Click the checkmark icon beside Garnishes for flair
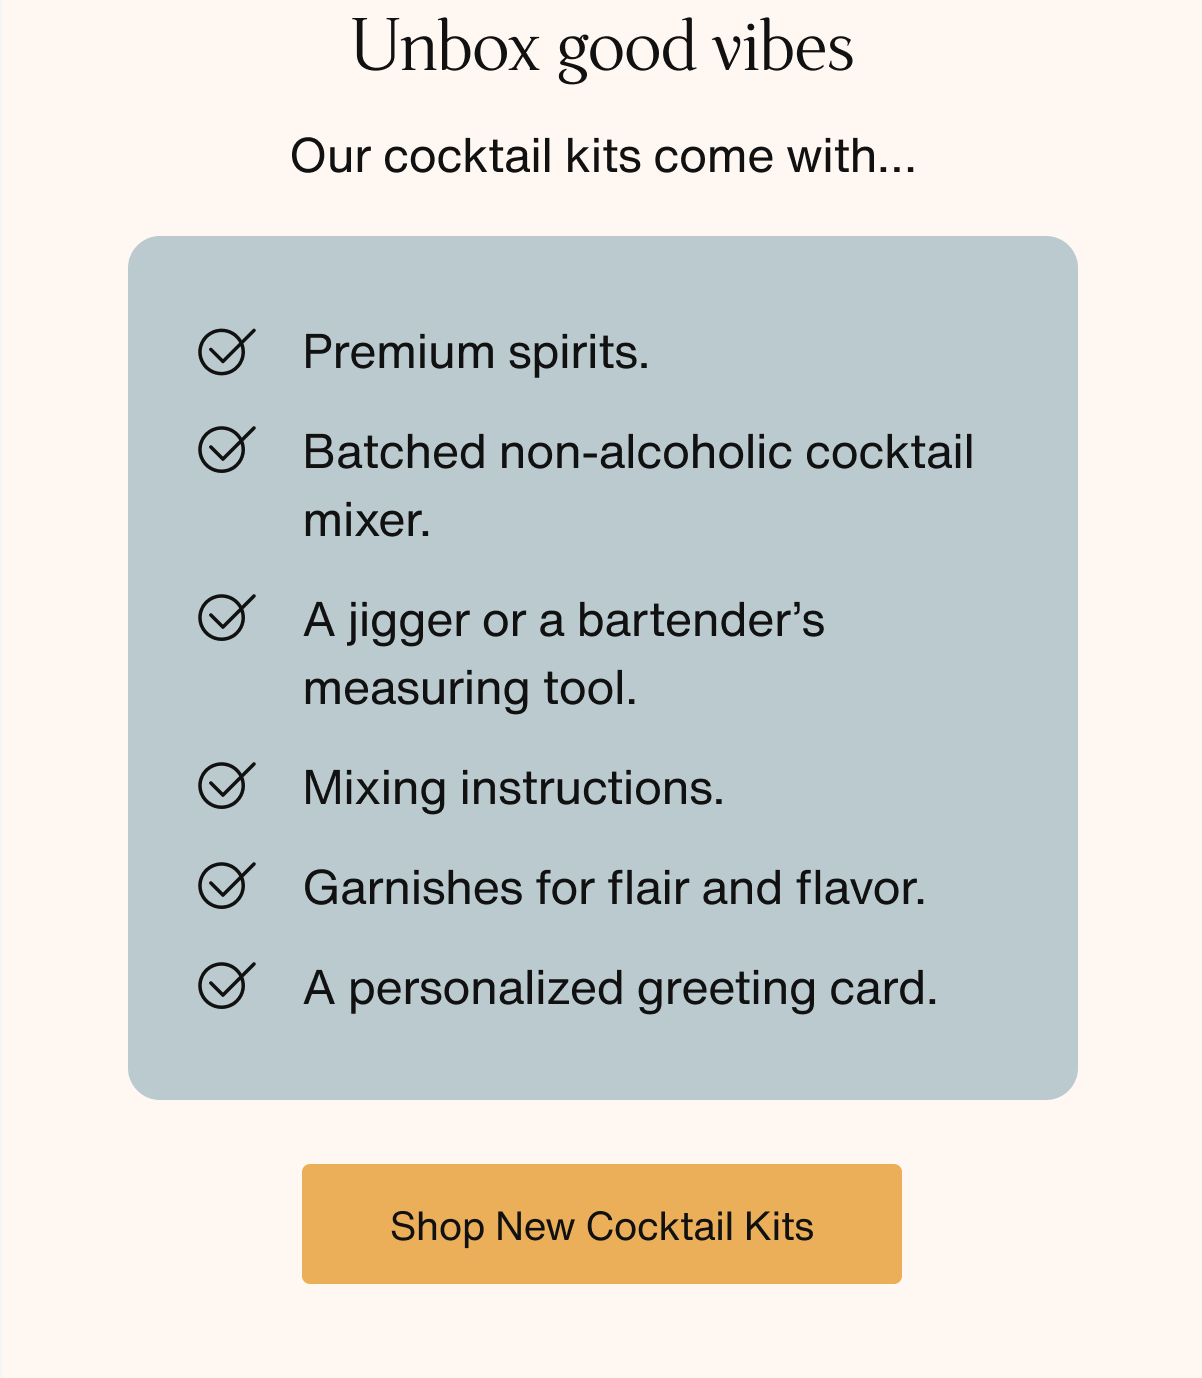This screenshot has height=1378, width=1202. click(227, 885)
